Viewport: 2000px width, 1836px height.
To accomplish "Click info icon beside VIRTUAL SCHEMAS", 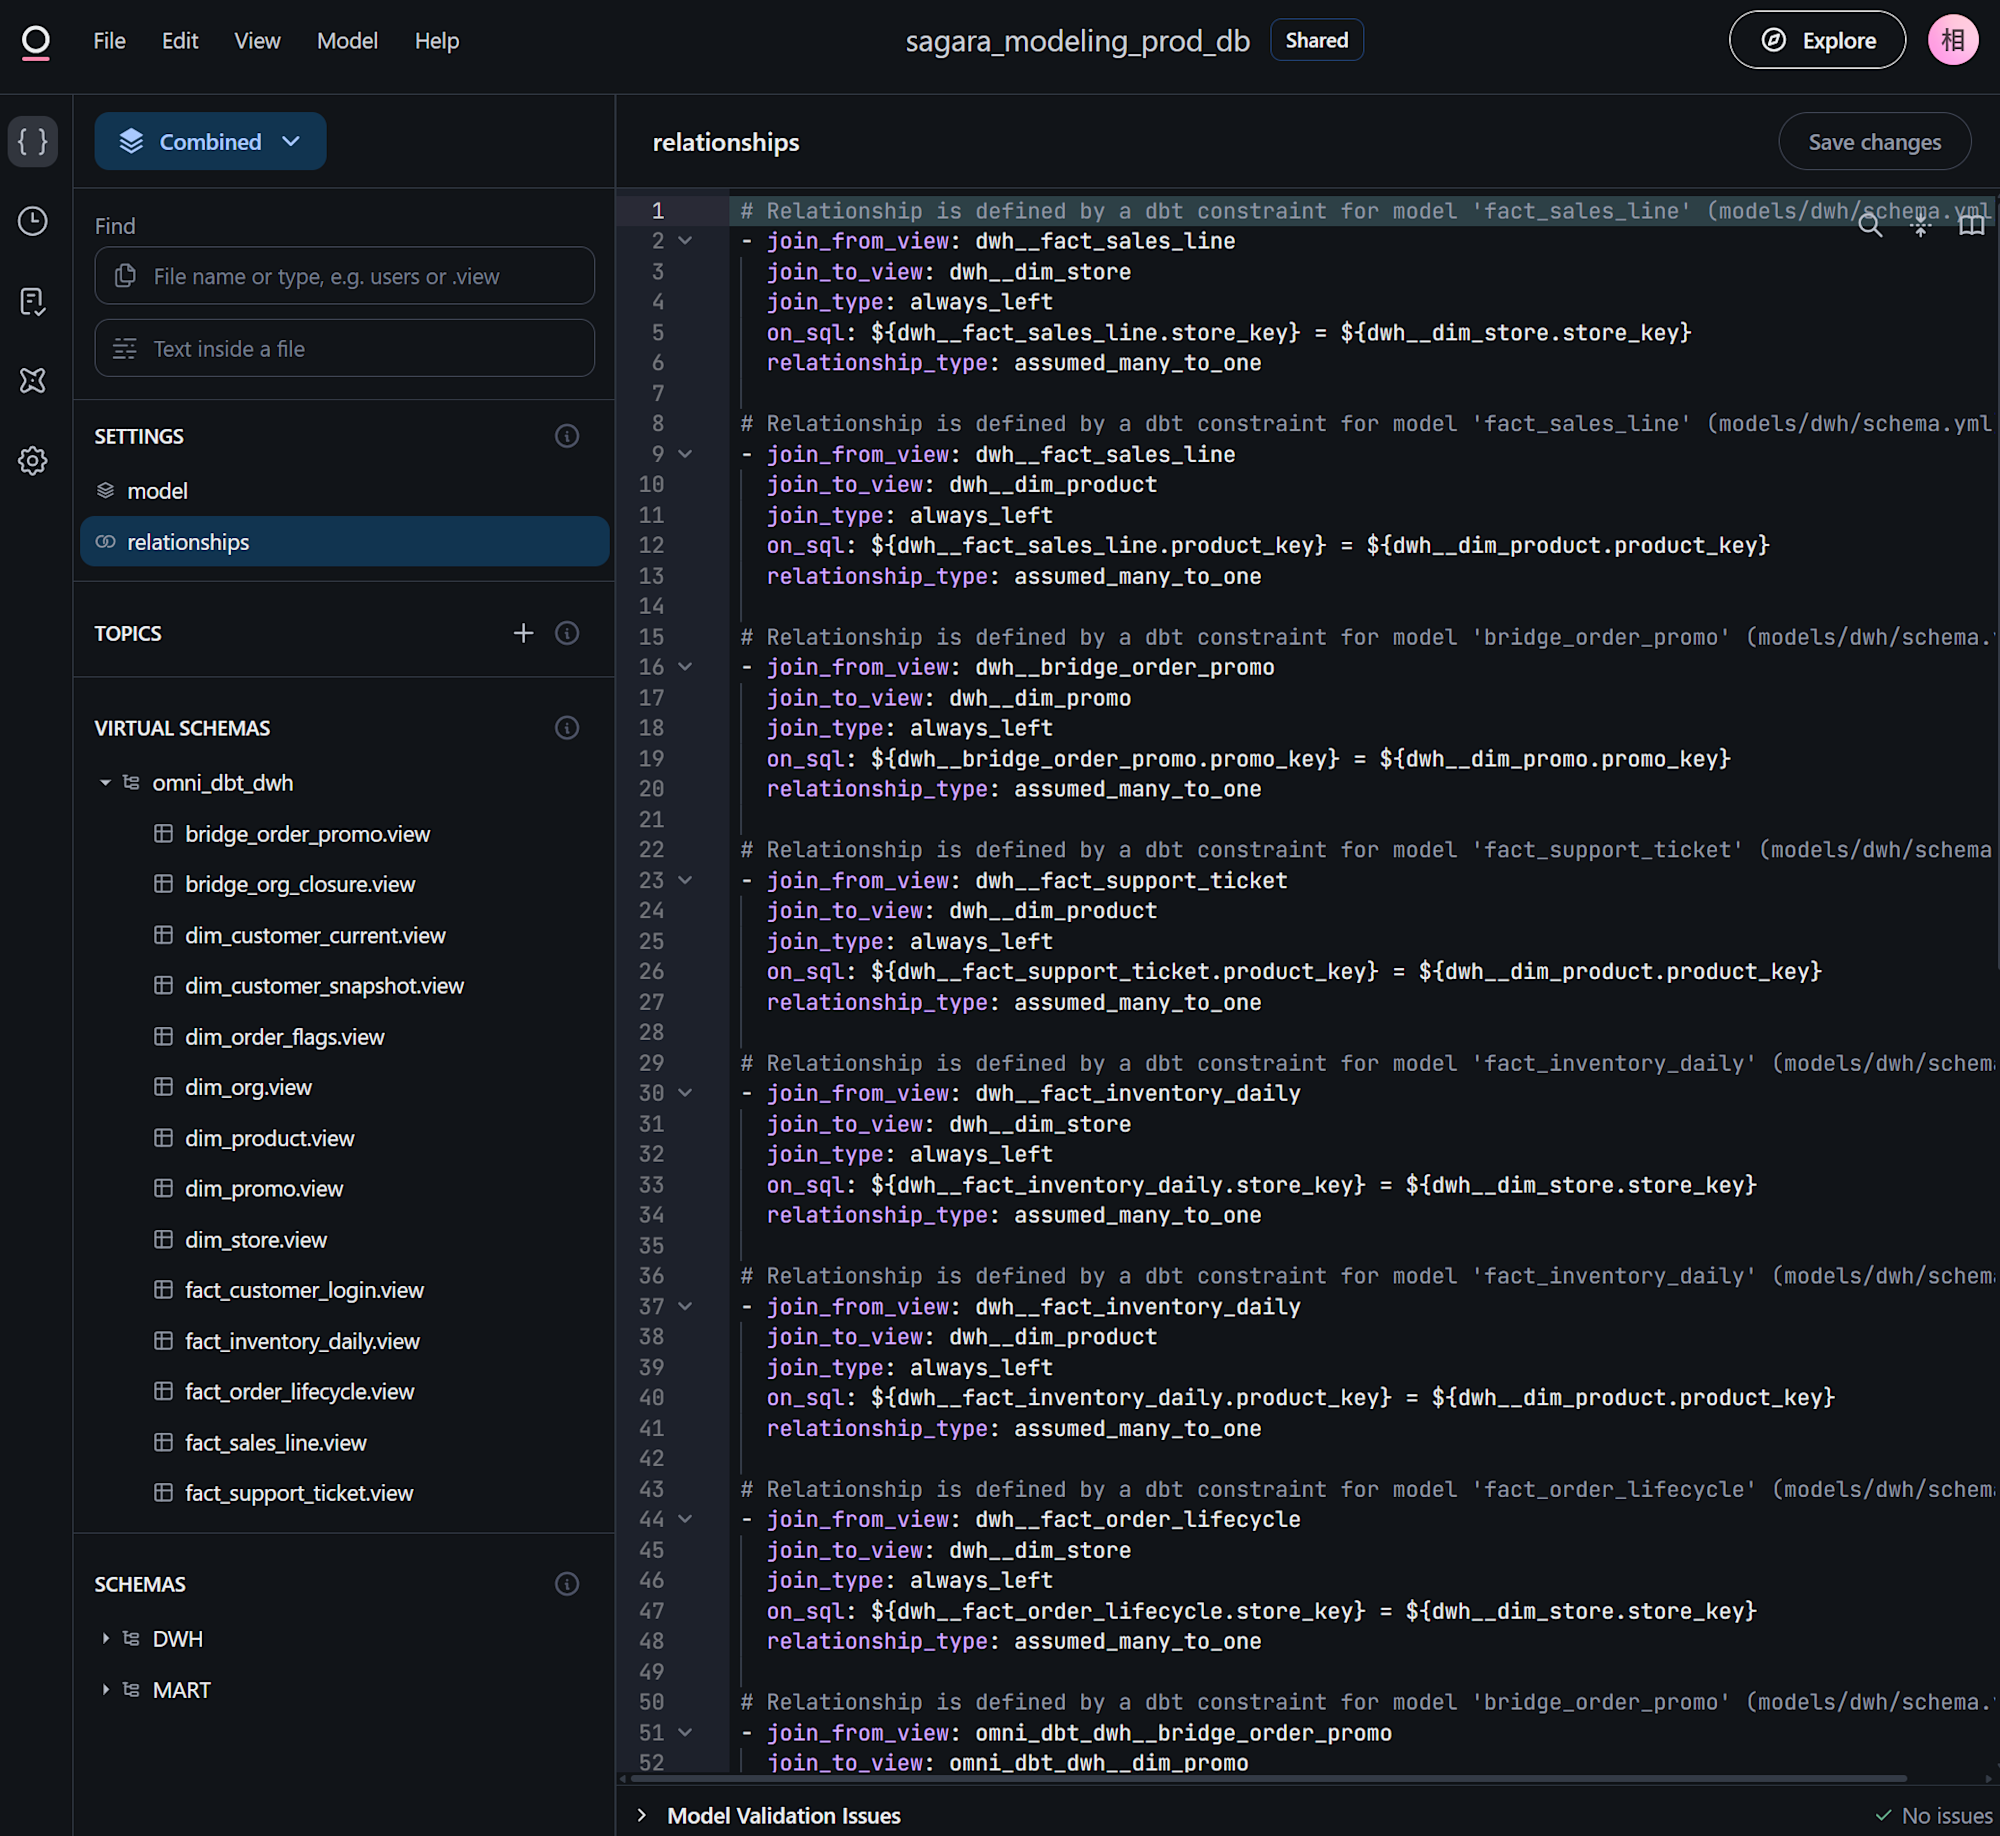I will (567, 728).
